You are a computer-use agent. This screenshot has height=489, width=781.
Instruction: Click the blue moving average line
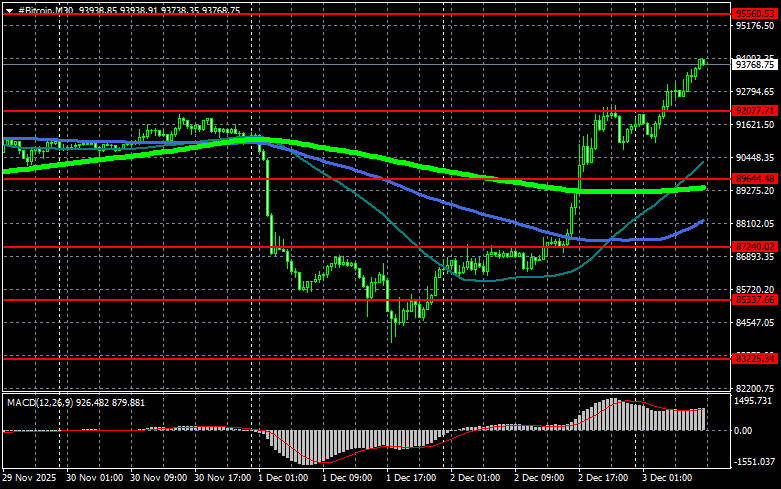450,207
